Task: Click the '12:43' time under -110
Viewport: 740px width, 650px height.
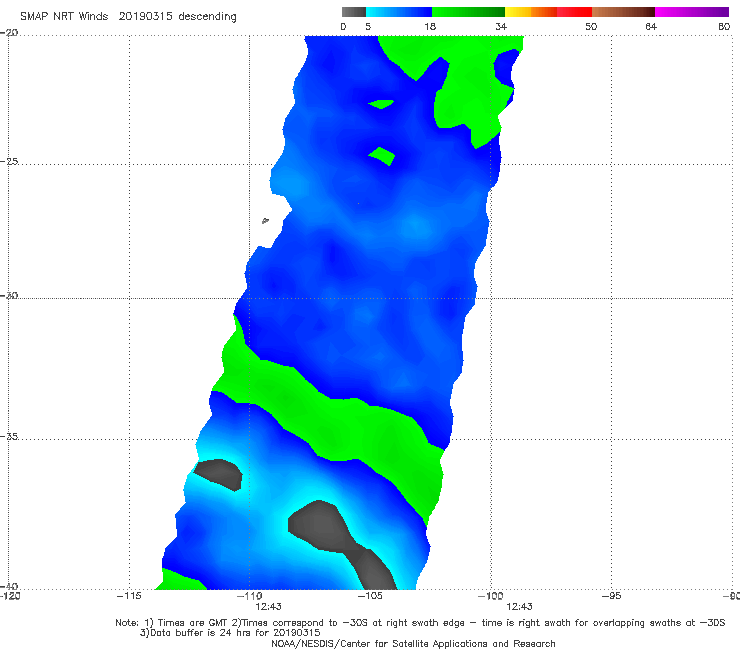Action: point(269,607)
